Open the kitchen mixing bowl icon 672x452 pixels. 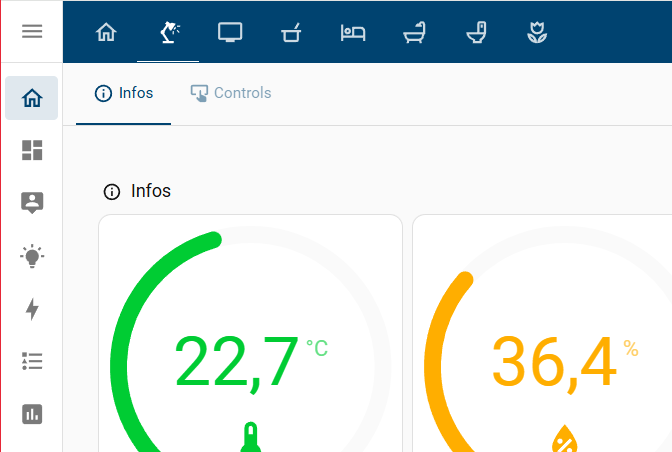click(291, 32)
